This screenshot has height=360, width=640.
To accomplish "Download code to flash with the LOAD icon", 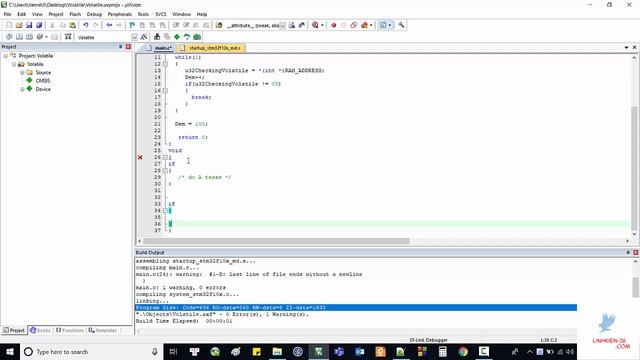I will 68,37.
